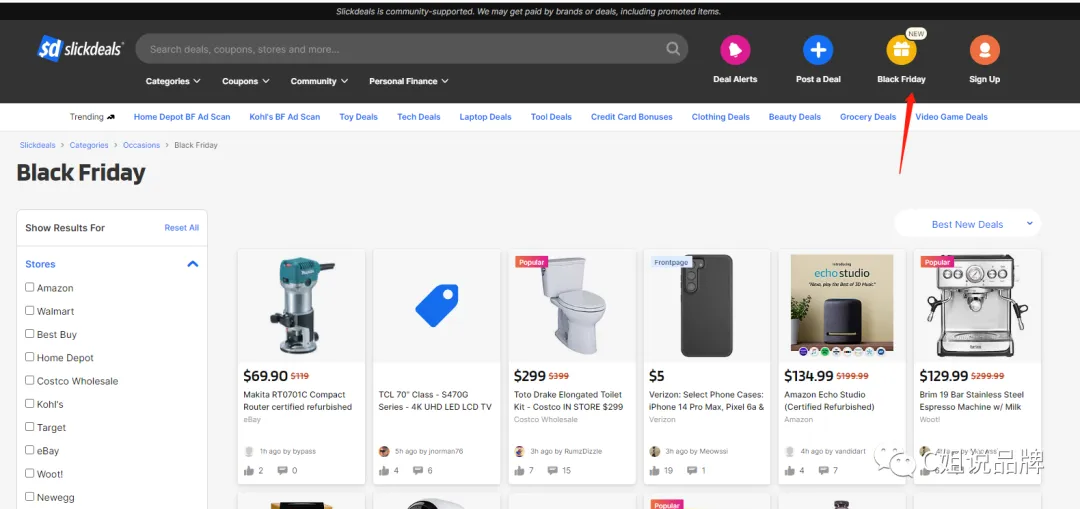Open Video Game Deals link
Image resolution: width=1080 pixels, height=509 pixels.
(951, 117)
